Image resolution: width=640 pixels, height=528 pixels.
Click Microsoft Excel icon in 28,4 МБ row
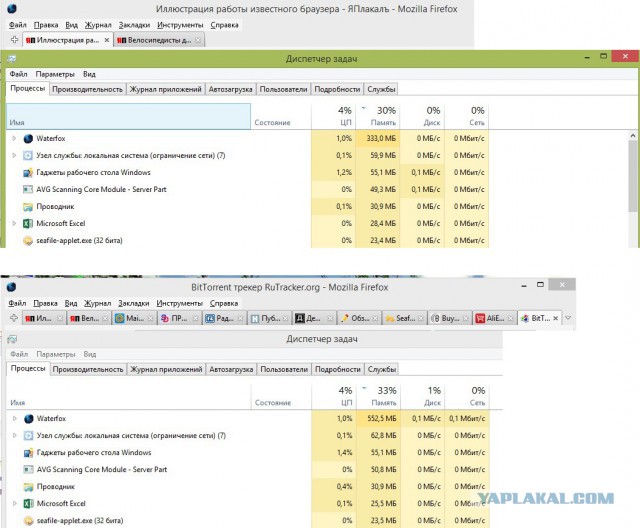tap(28, 224)
